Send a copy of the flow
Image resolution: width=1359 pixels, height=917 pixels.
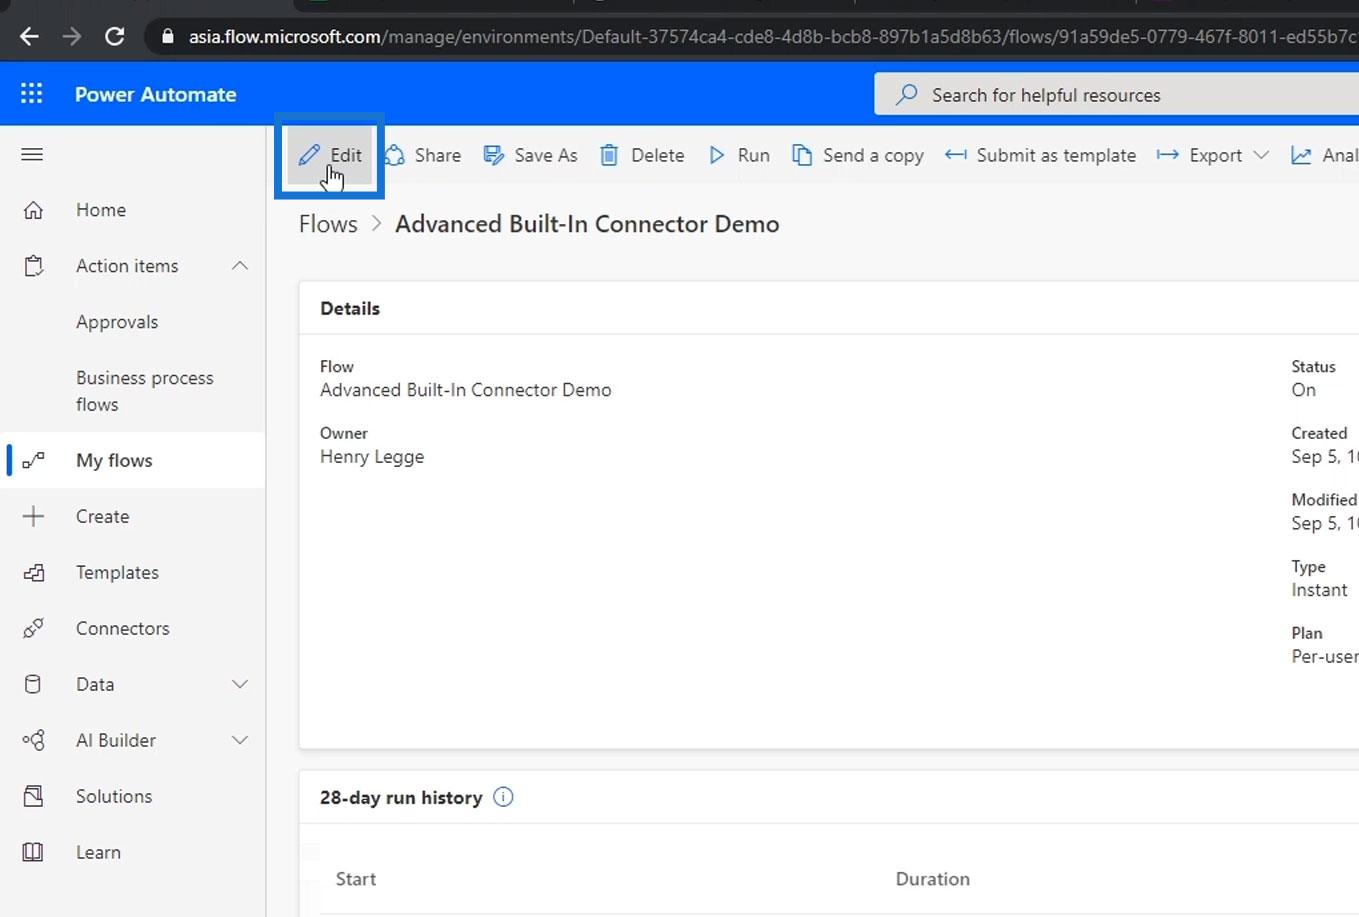tap(858, 155)
